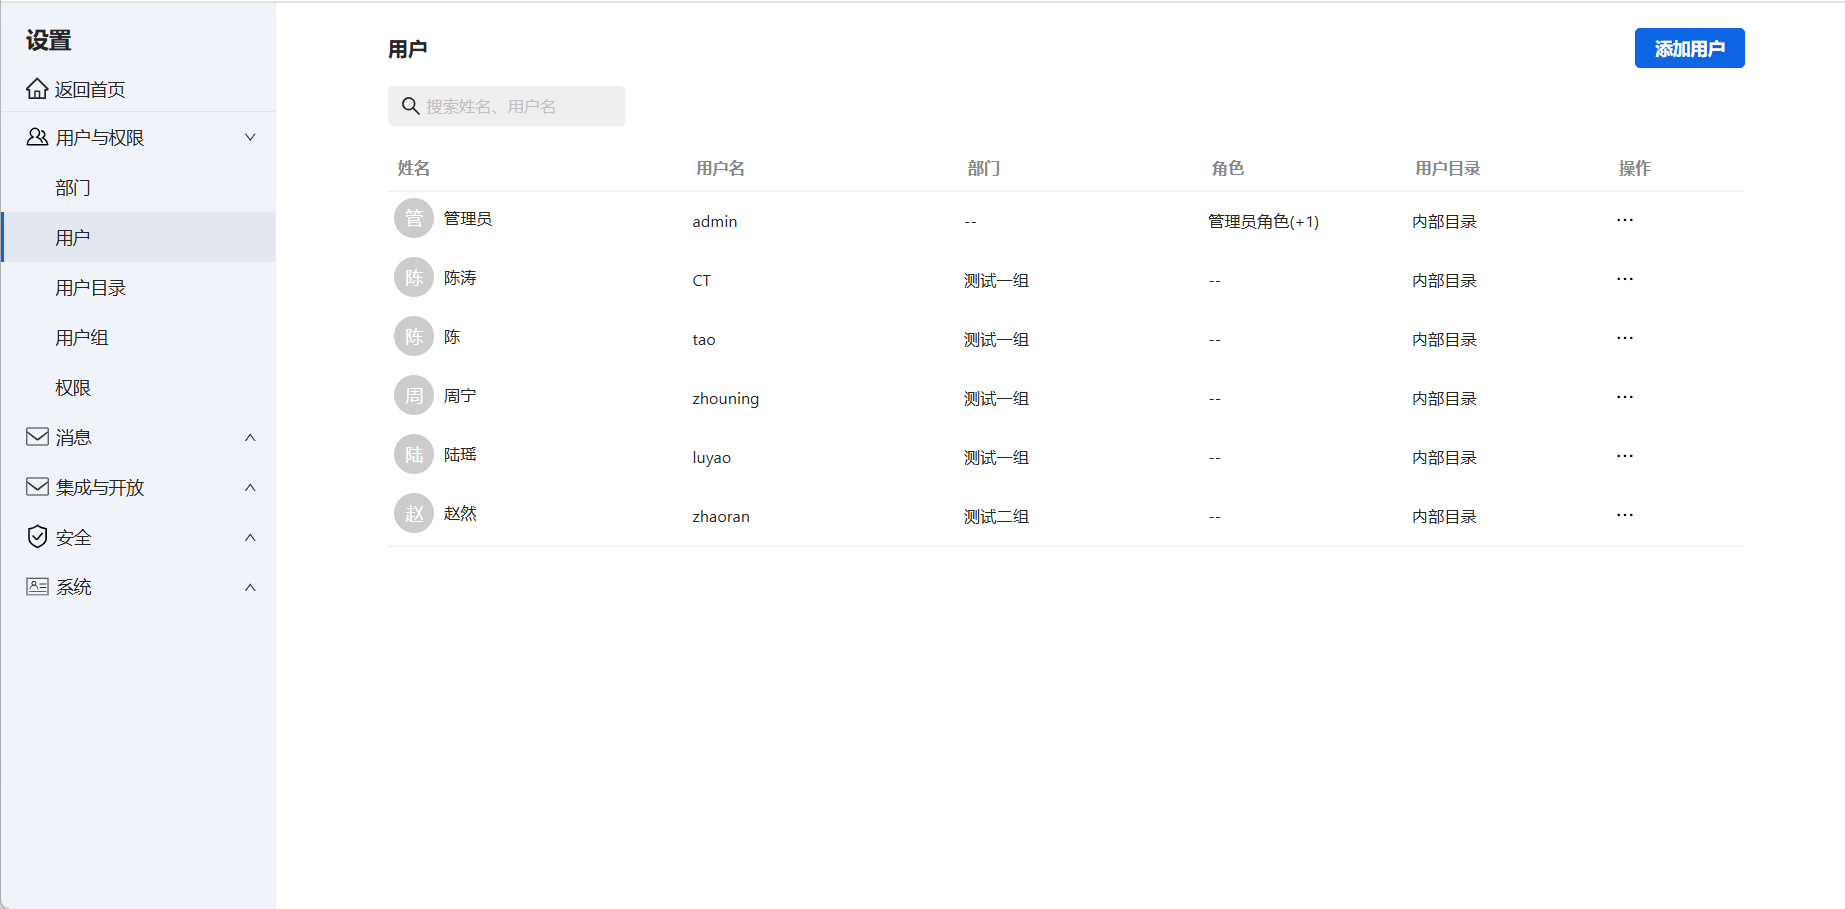
Task: Click the card icon next to 系统
Action: (x=36, y=586)
